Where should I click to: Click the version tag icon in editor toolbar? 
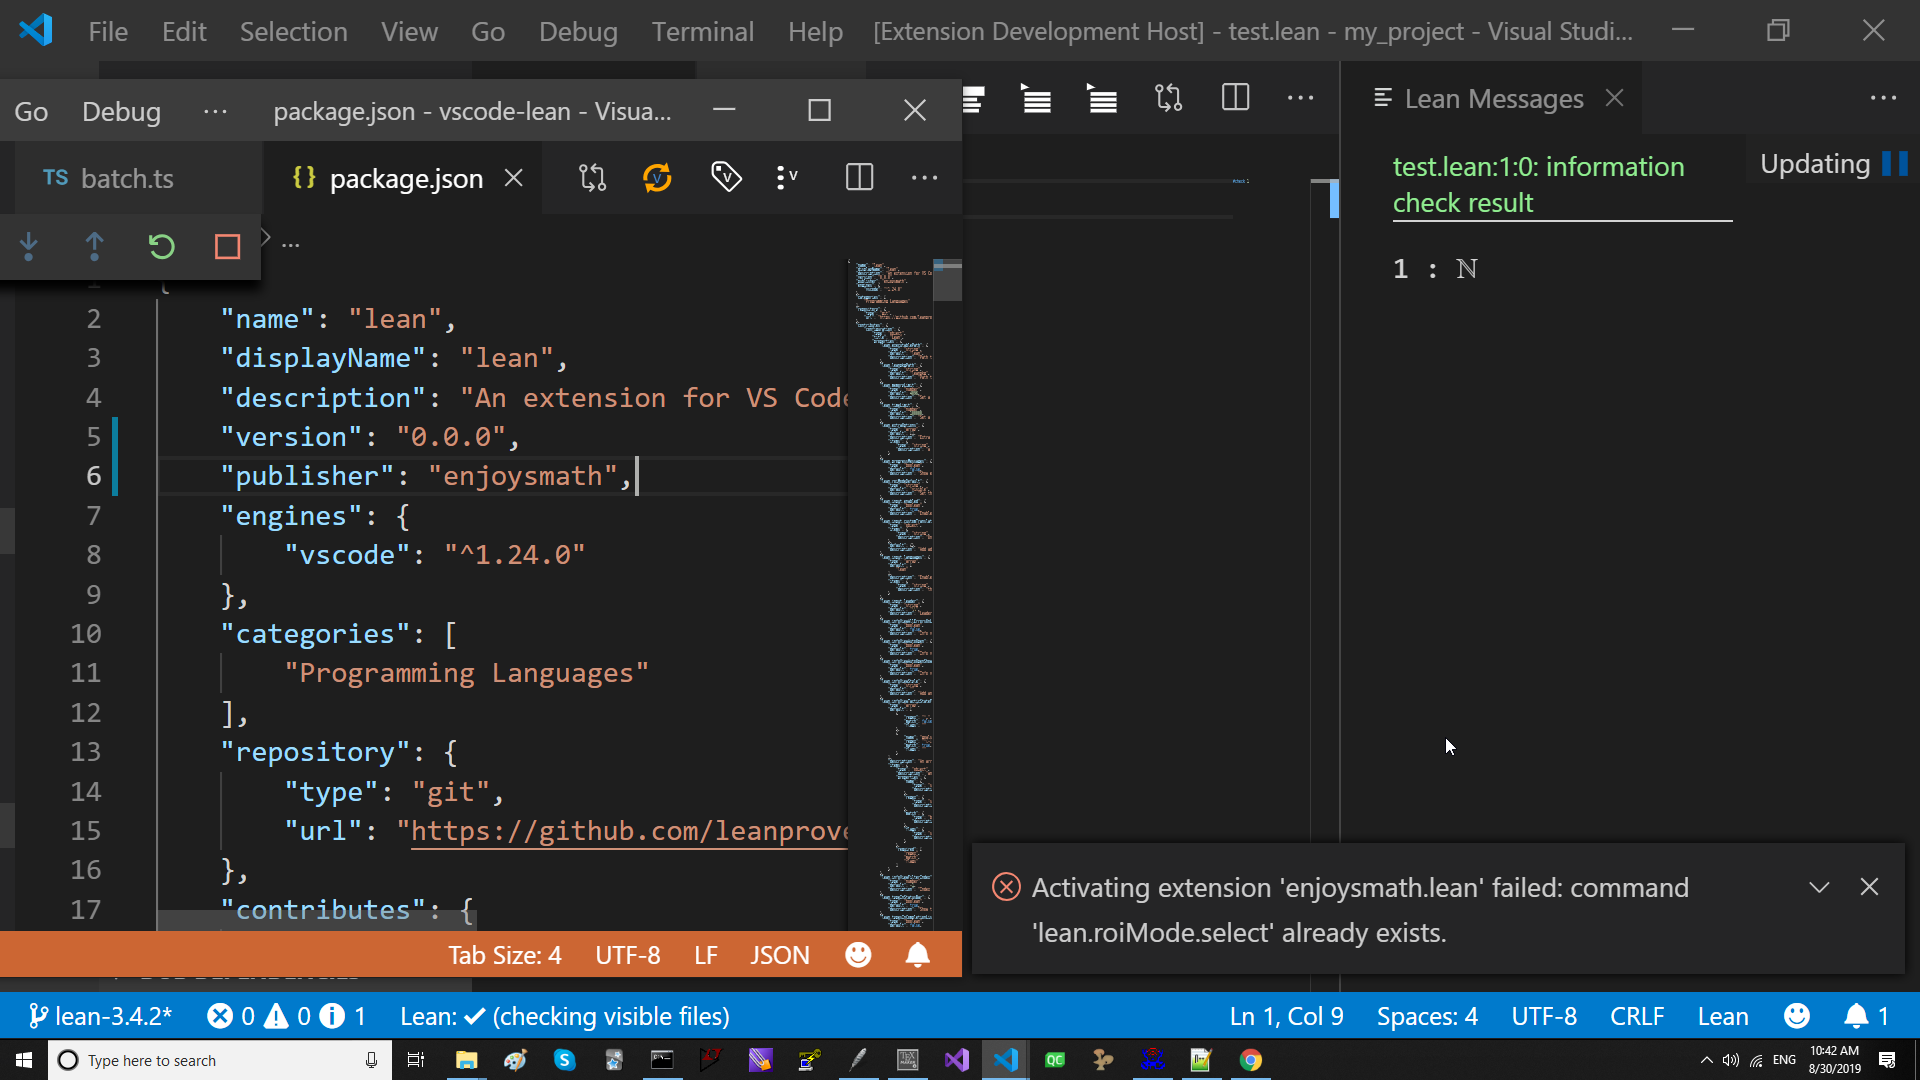point(726,177)
